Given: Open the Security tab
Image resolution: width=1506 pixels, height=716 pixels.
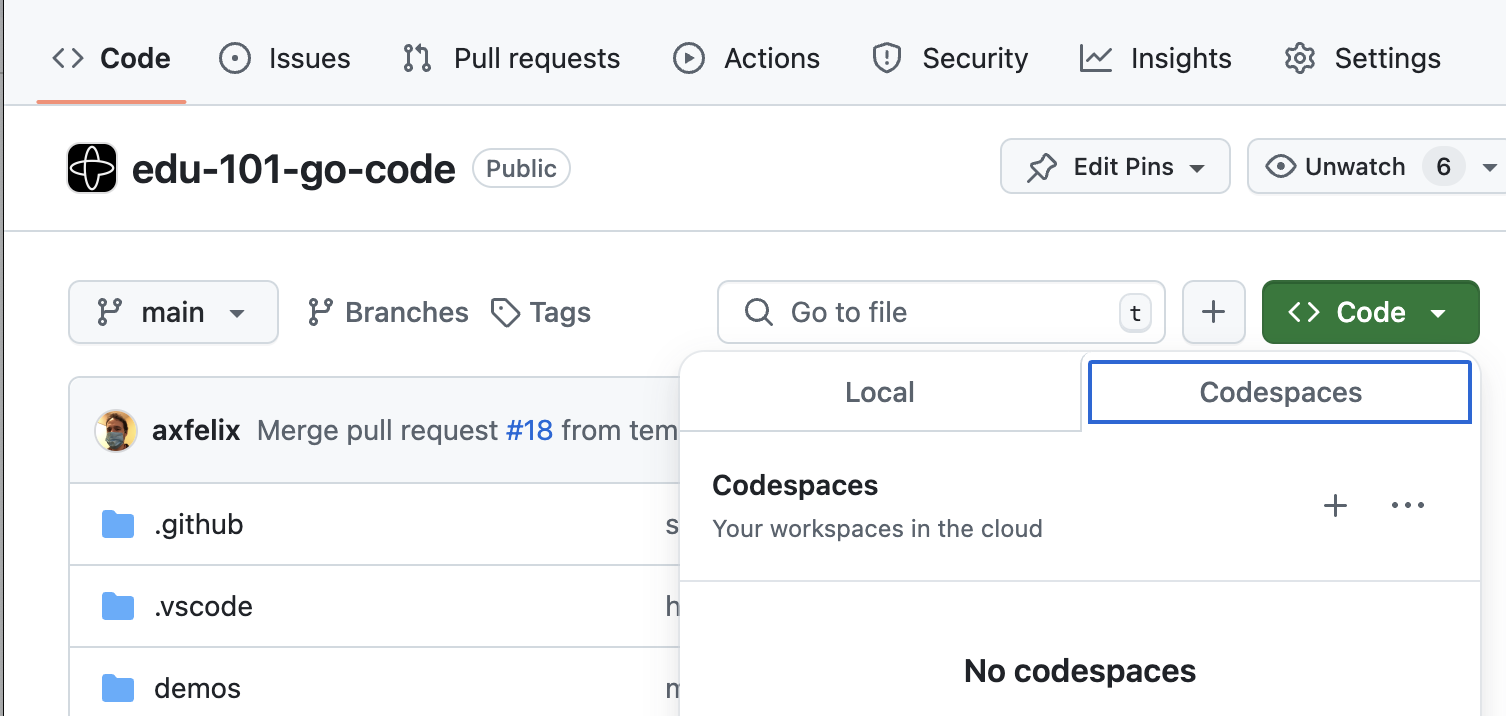Looking at the screenshot, I should click(x=950, y=59).
